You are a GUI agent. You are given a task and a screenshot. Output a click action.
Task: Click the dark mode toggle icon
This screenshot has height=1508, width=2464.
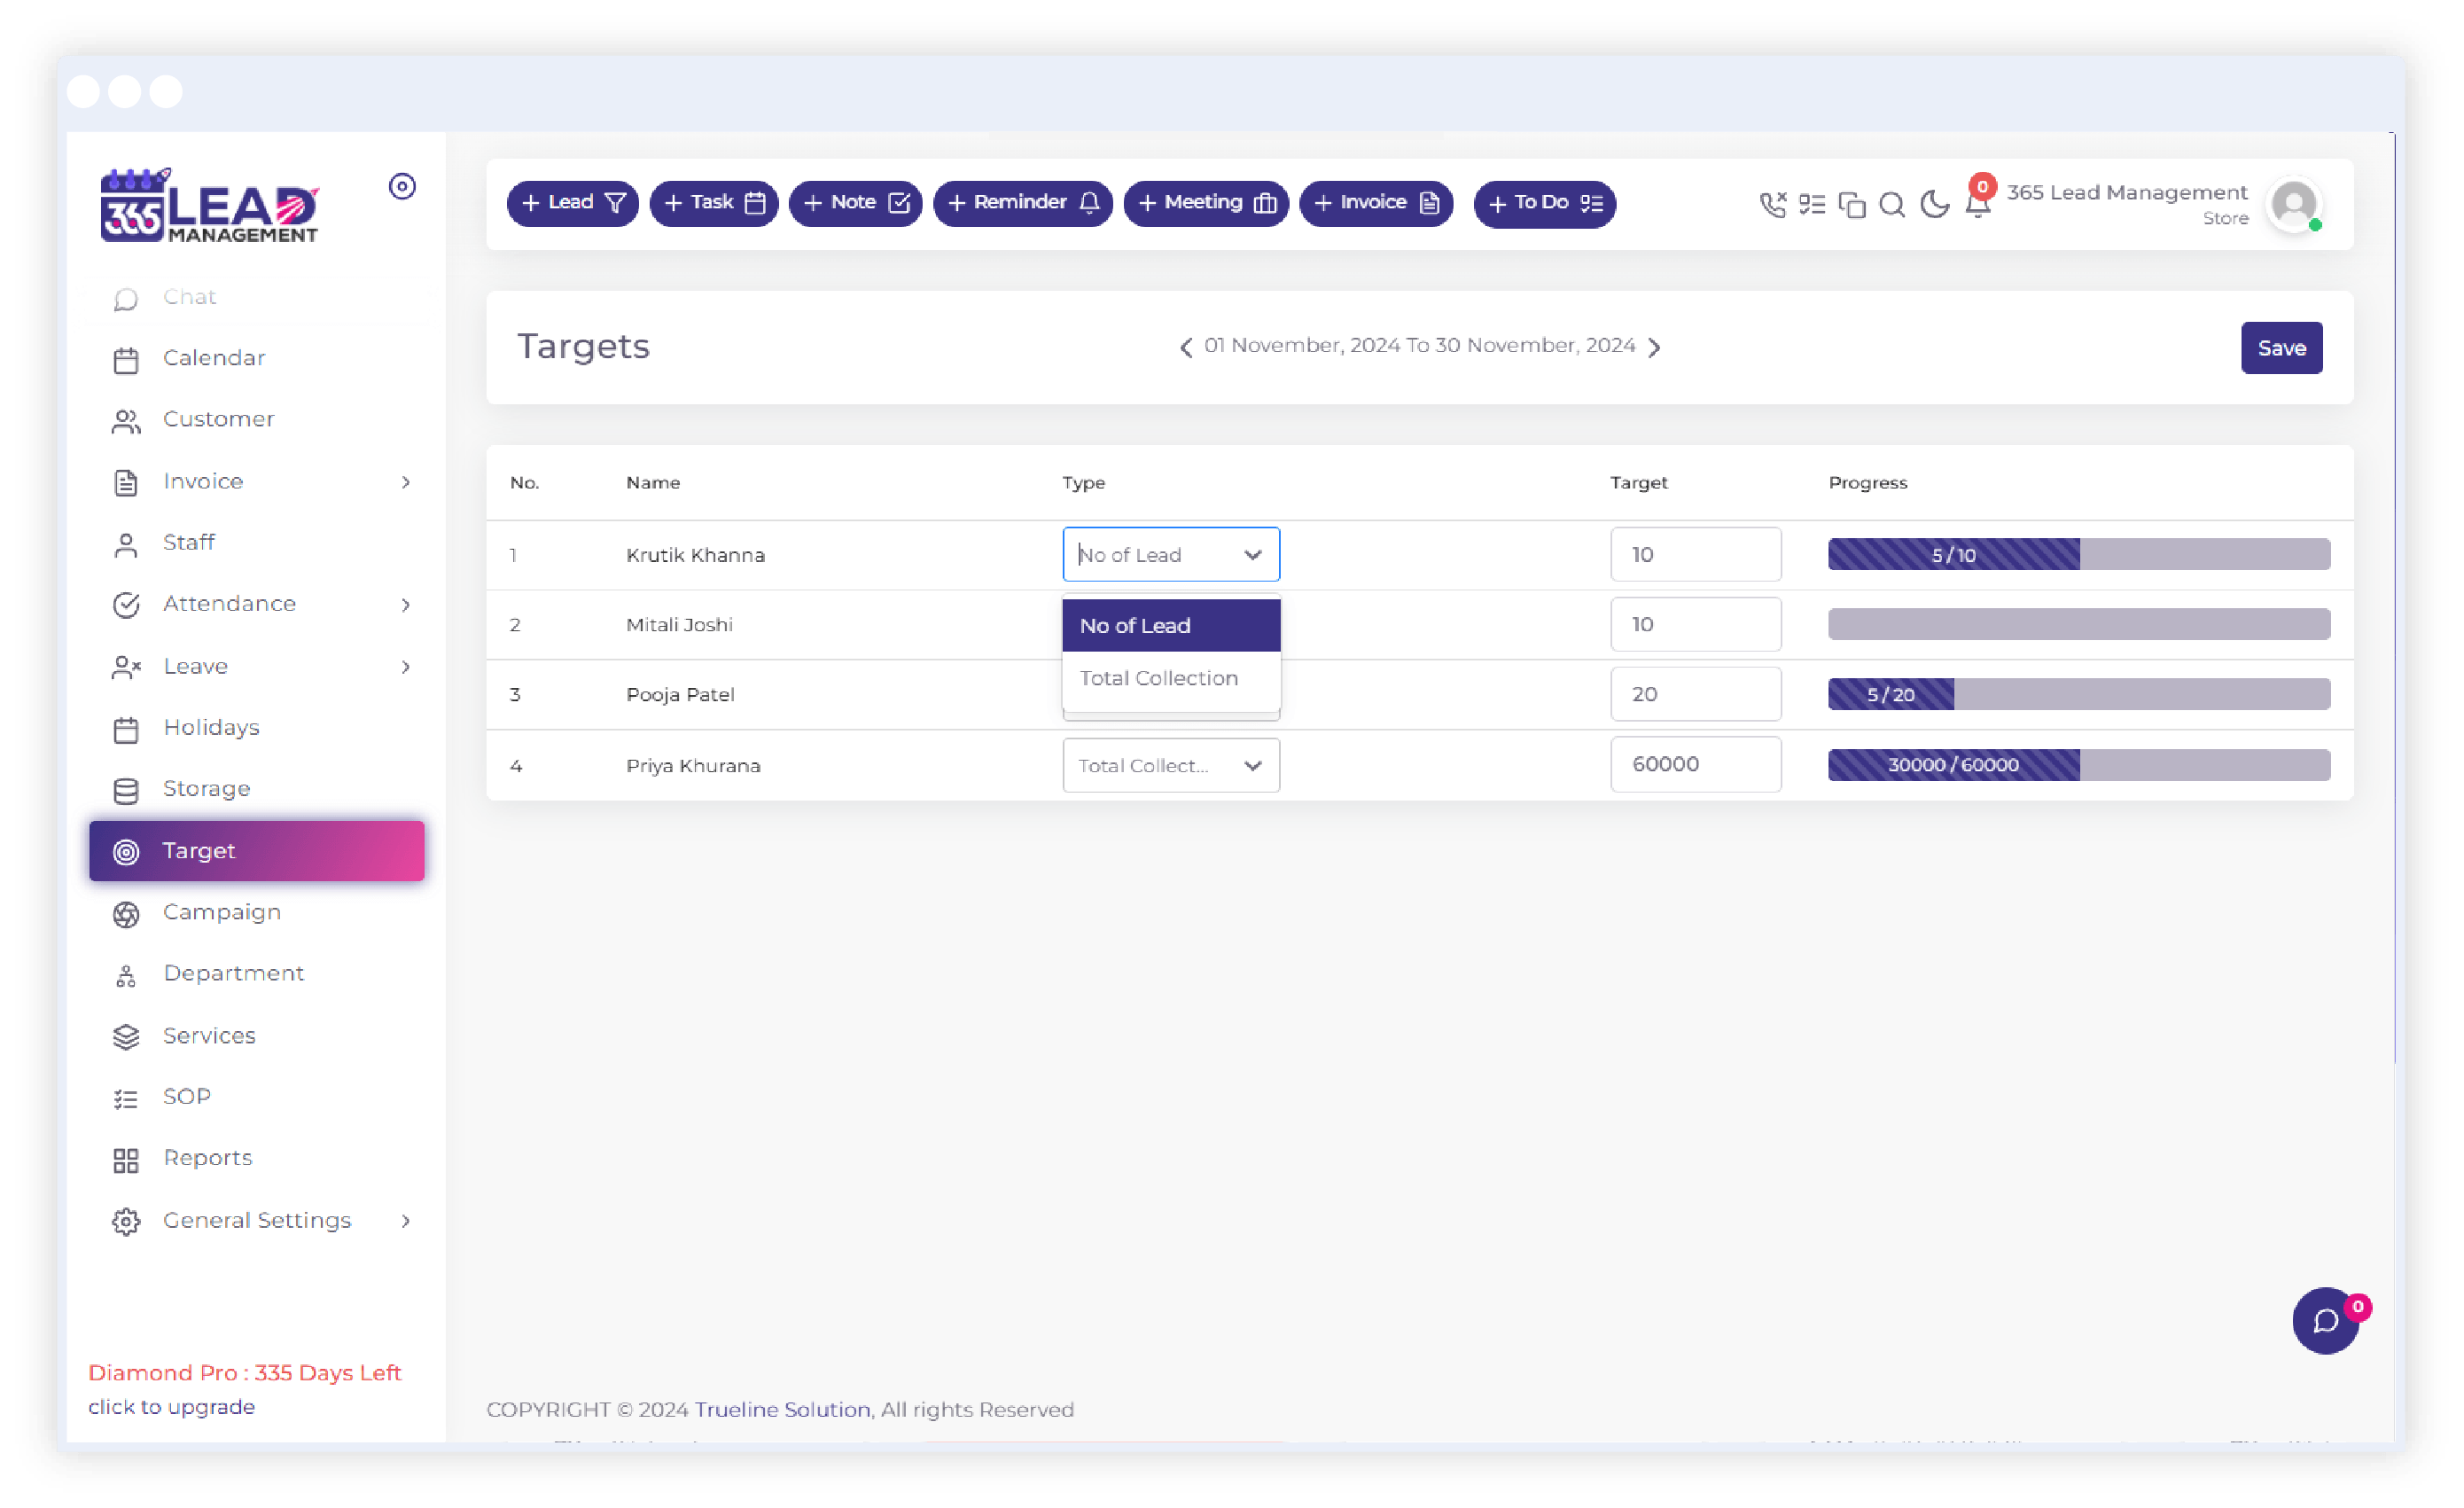(1936, 202)
